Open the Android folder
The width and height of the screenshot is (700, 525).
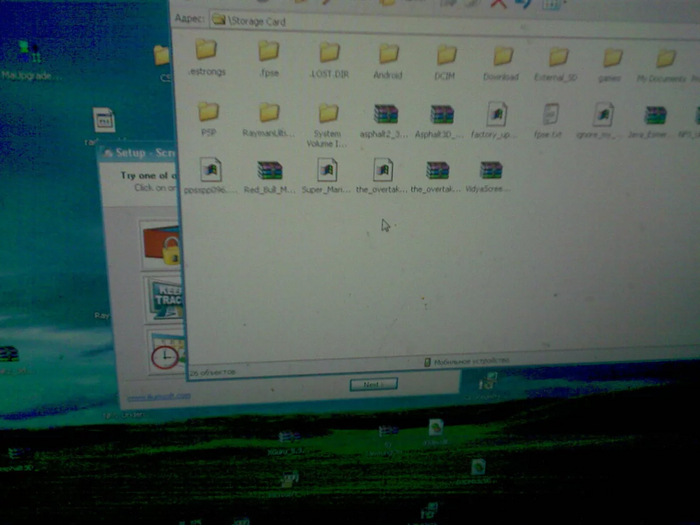(x=388, y=62)
